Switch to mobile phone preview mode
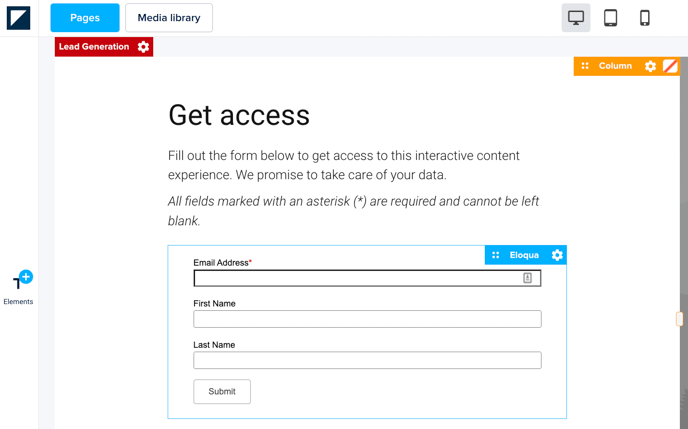The image size is (688, 429). coord(645,18)
